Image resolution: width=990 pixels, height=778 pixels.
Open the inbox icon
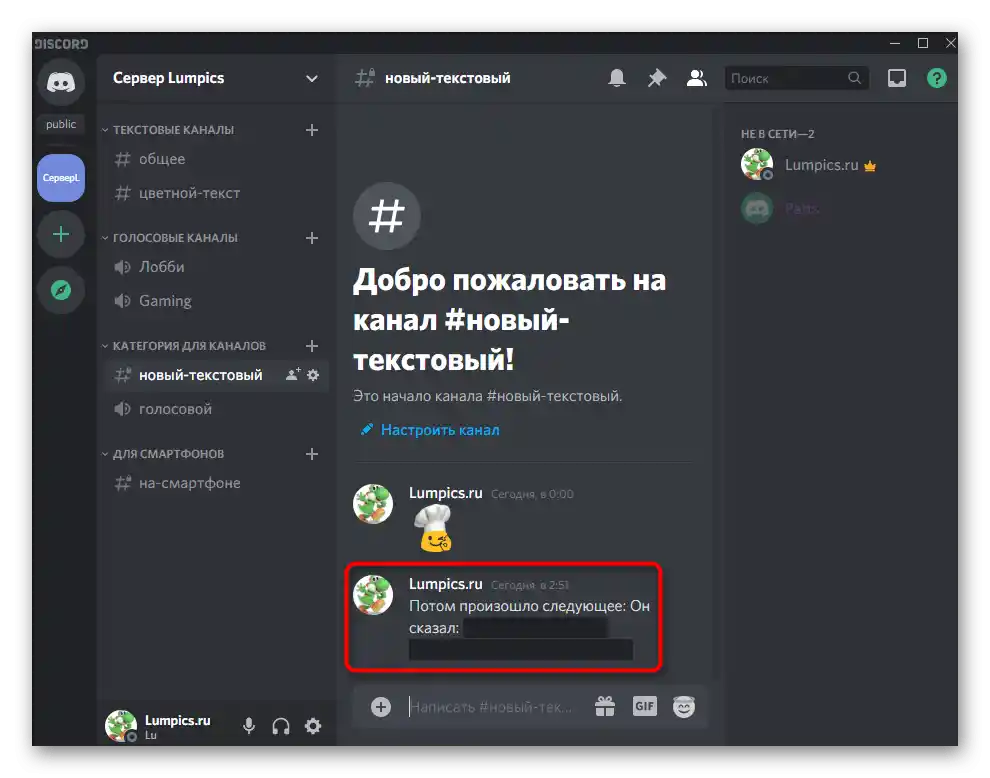point(897,78)
